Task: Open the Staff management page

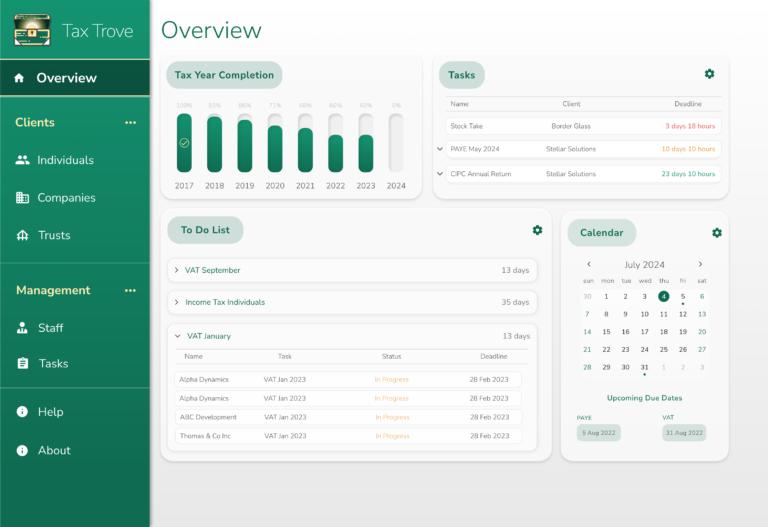Action: [50, 328]
